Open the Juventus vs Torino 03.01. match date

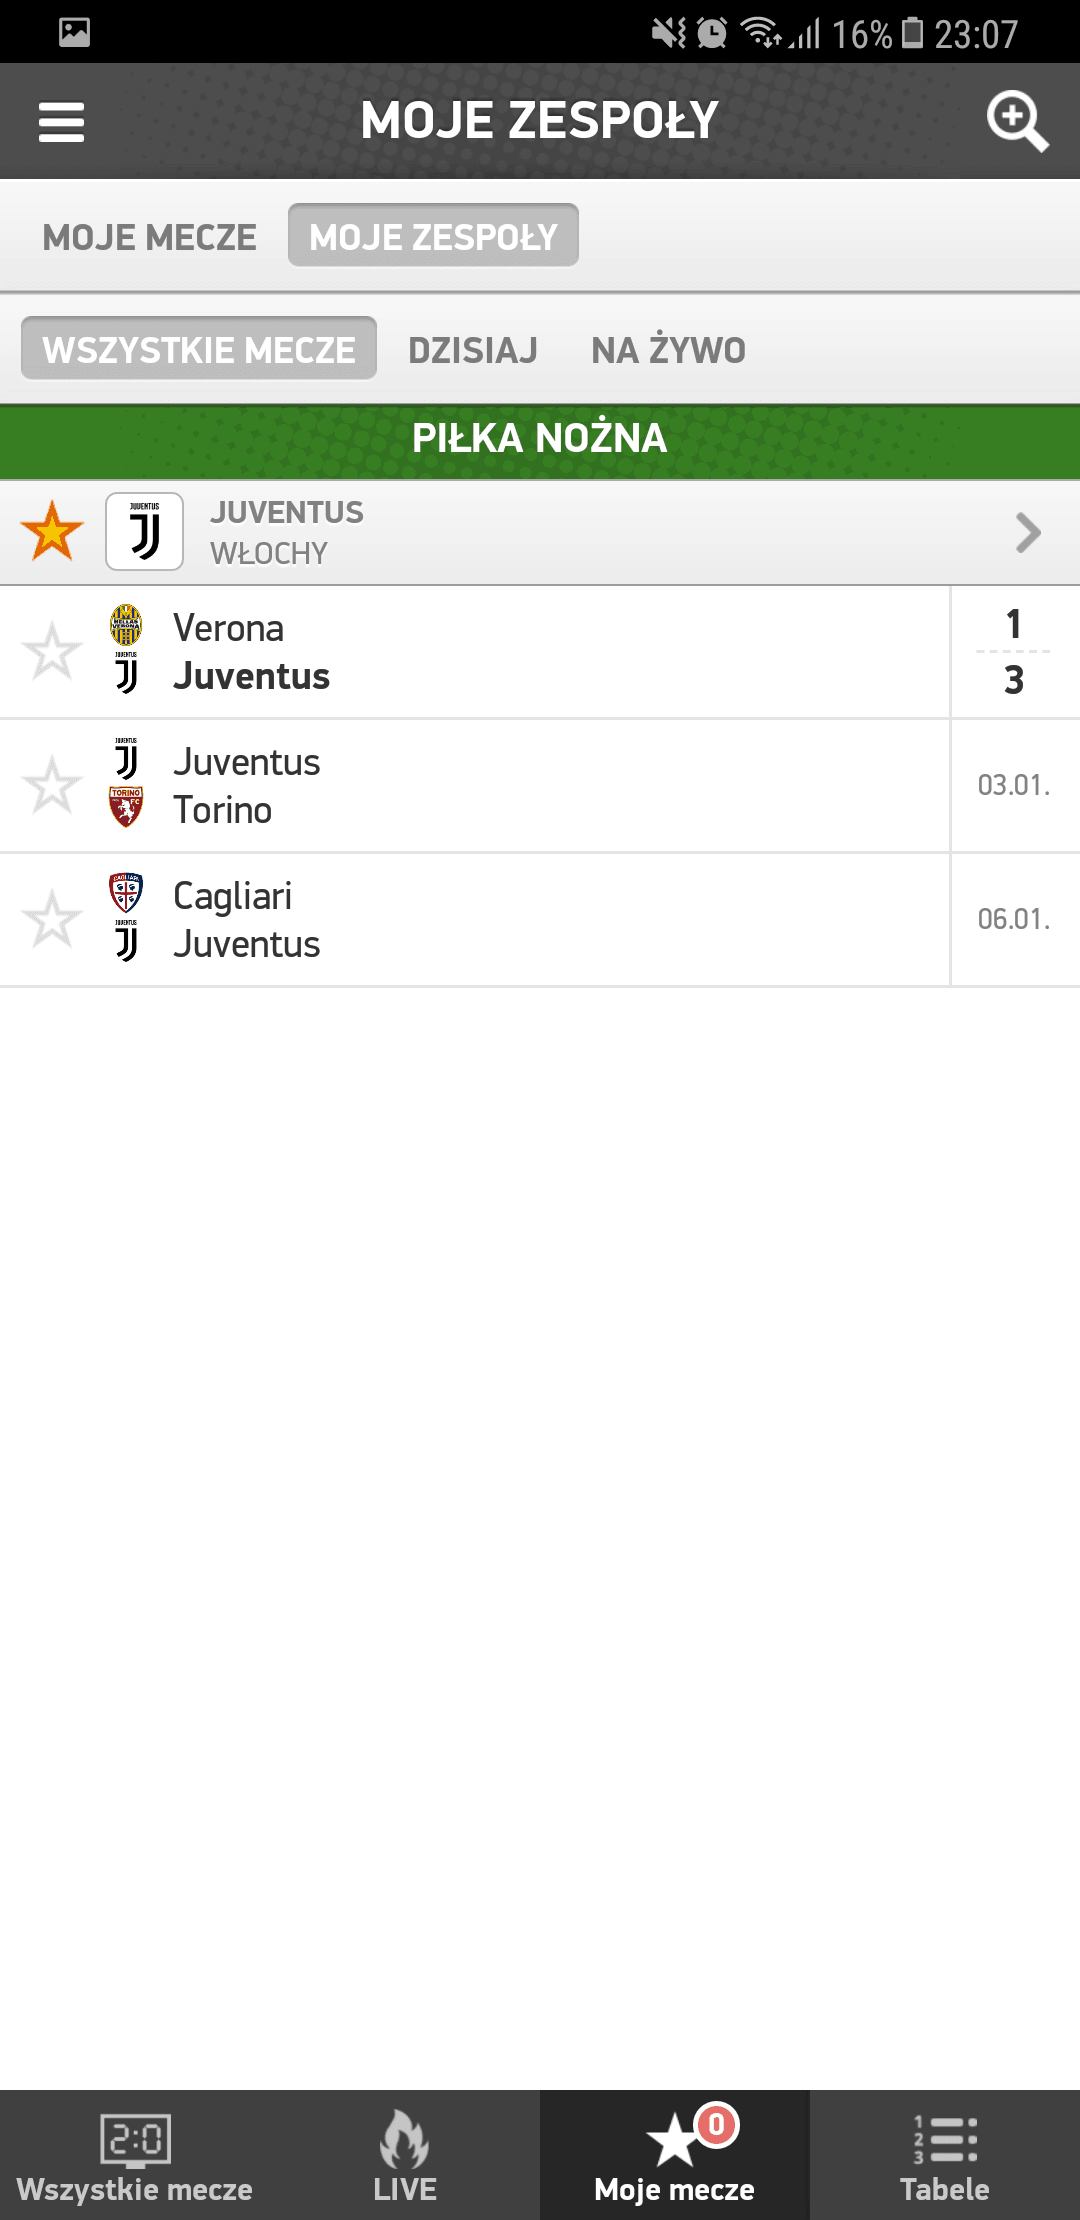pos(1014,785)
